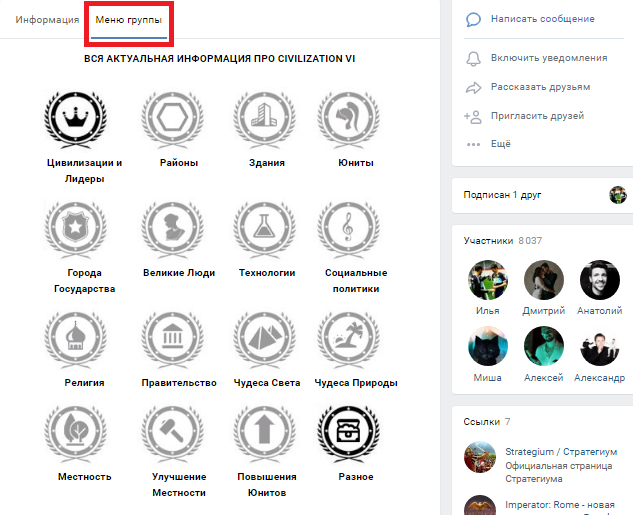Click the Strategium link thumbnail
This screenshot has width=633, height=515.
(x=480, y=457)
